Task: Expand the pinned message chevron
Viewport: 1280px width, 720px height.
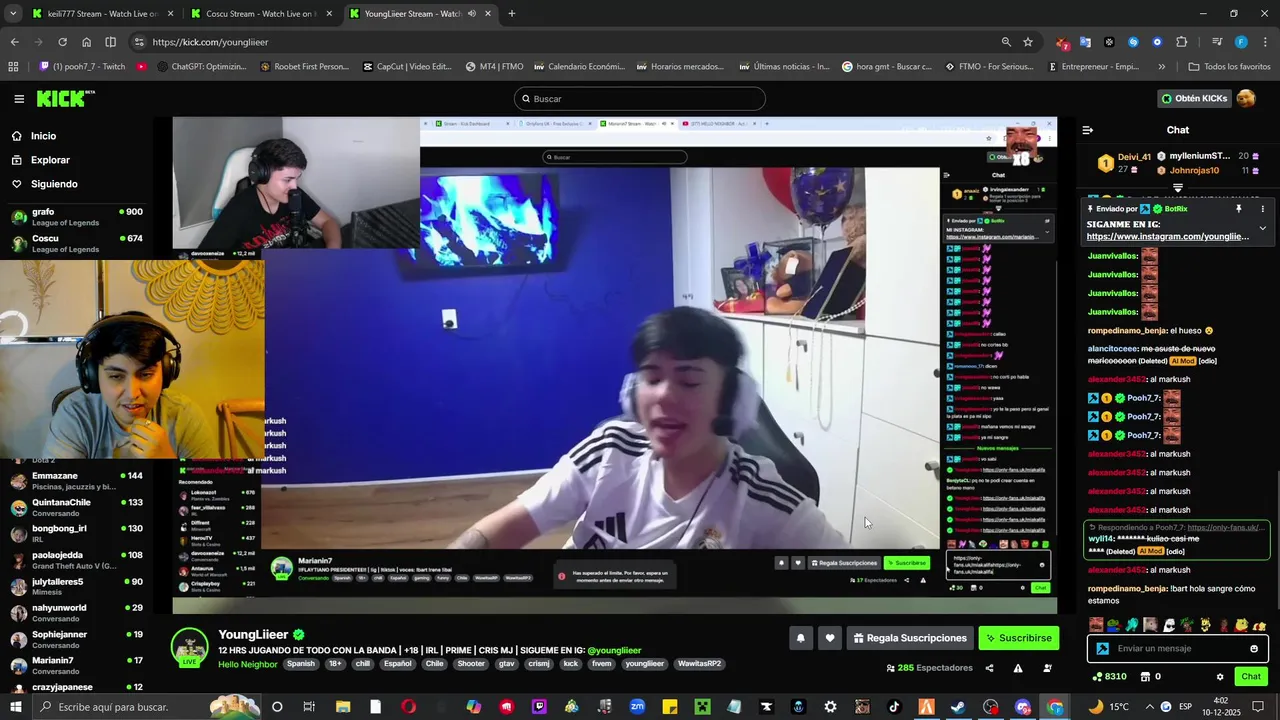Action: (x=1262, y=228)
